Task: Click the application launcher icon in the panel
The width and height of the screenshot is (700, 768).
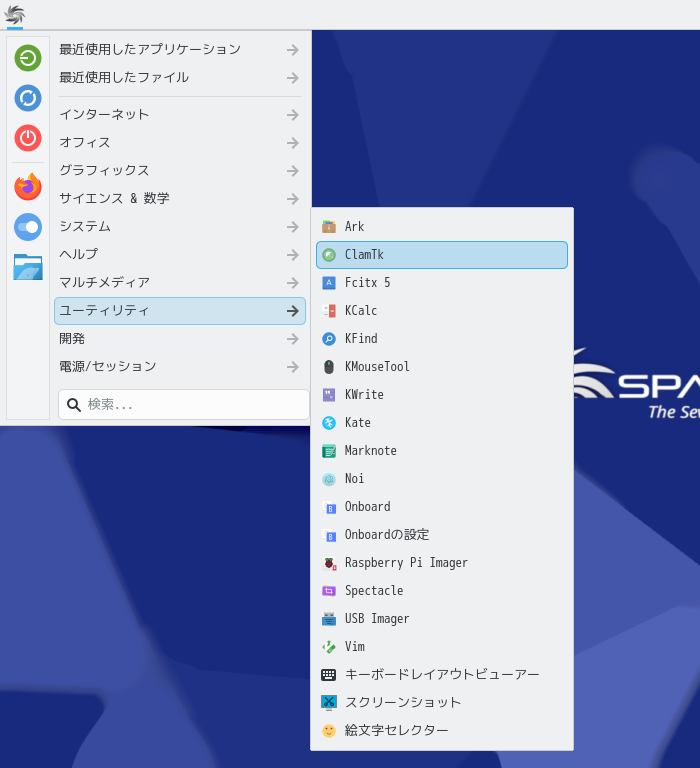Action: click(x=14, y=15)
